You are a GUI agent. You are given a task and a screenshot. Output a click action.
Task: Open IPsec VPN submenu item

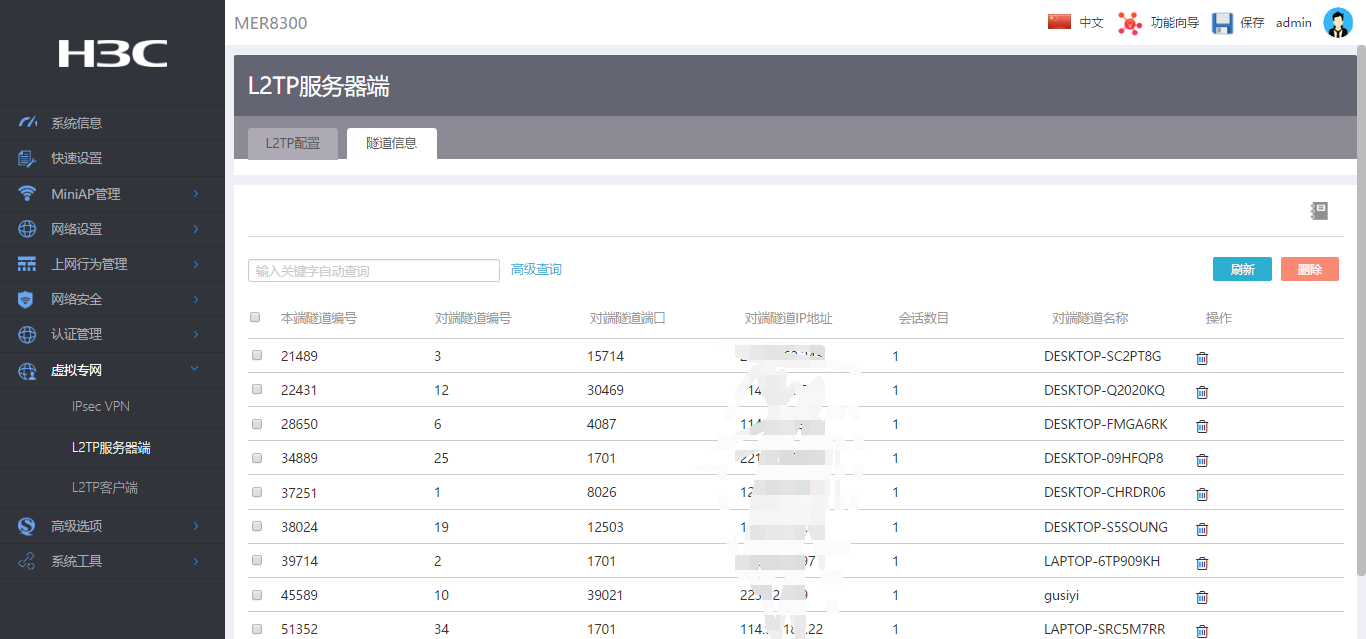[x=101, y=407]
